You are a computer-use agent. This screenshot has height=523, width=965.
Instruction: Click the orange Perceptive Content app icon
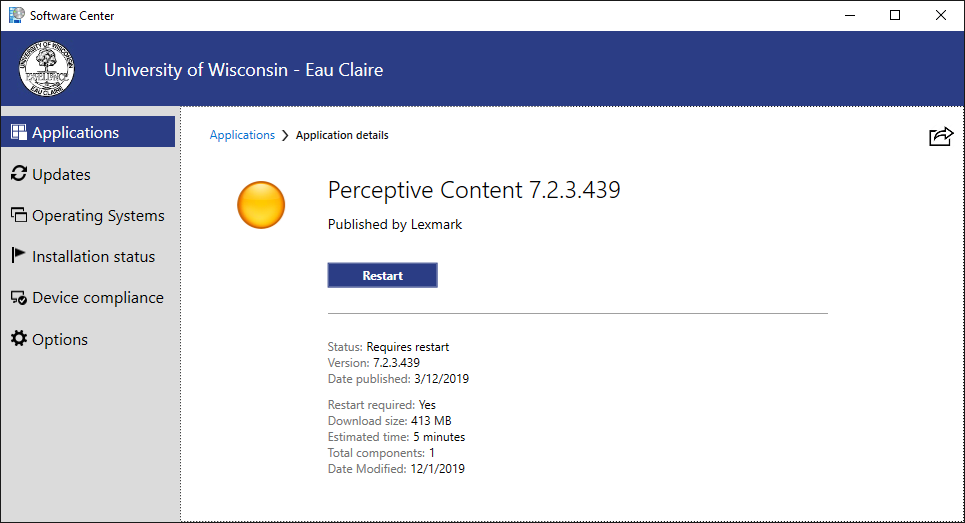tap(261, 205)
